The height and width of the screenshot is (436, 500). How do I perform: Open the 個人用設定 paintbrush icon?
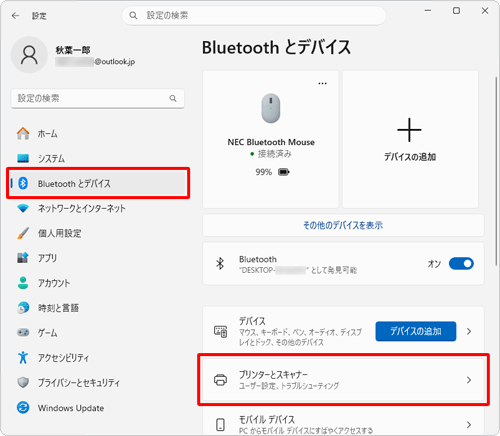23,233
